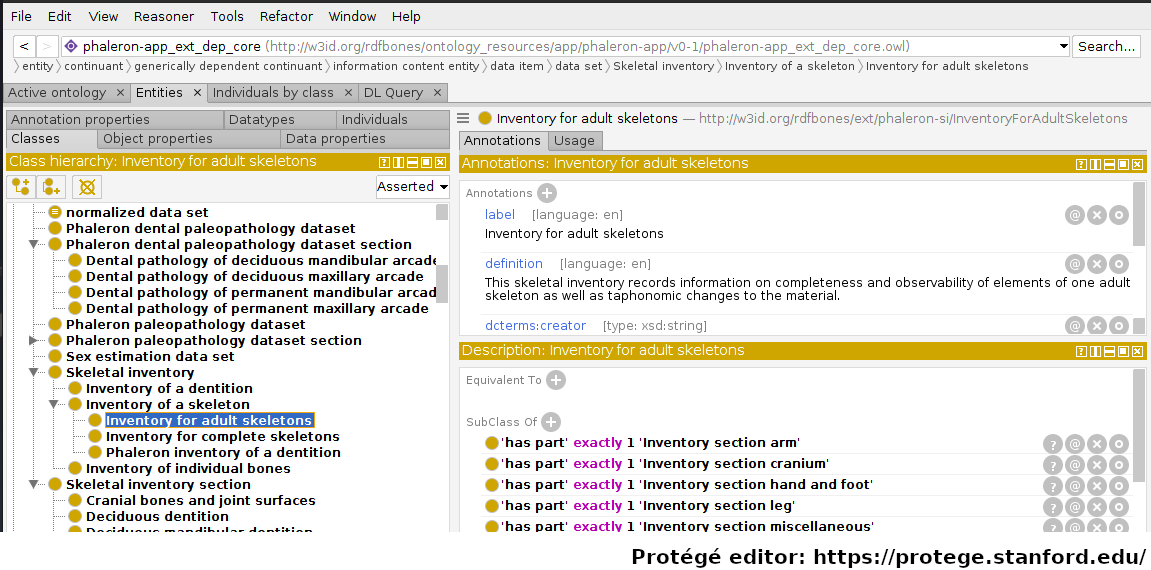This screenshot has width=1151, height=570.
Task: Collapse the Skeletal inventory section node
Action: pos(33,485)
